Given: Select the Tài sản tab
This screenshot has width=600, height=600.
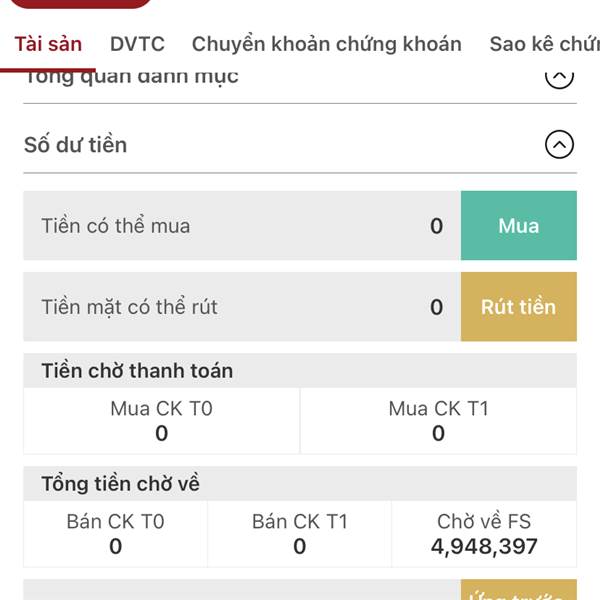Looking at the screenshot, I should (x=48, y=44).
